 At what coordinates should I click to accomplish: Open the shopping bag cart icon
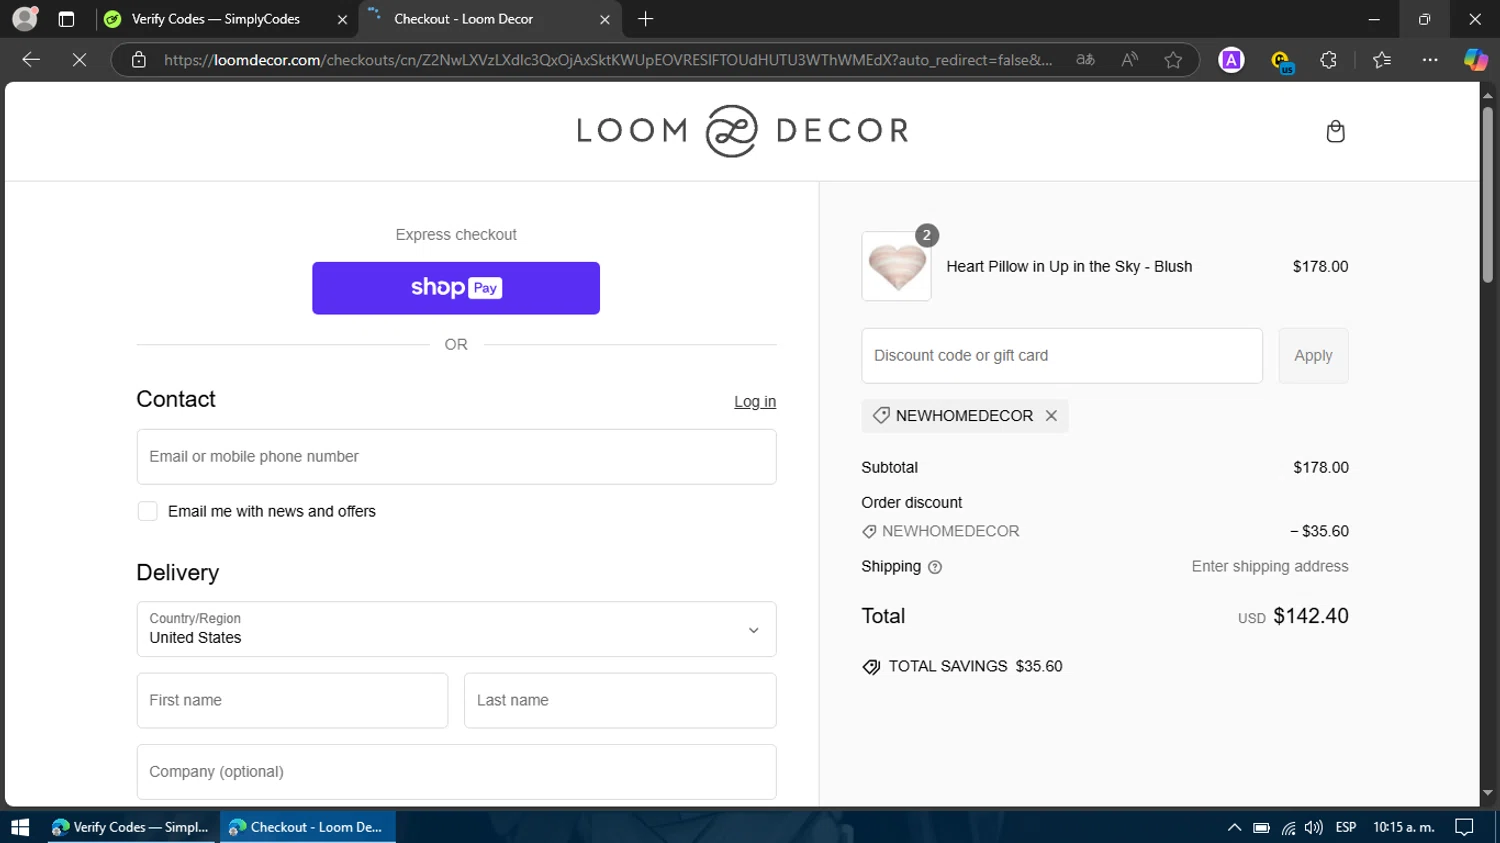pos(1335,131)
